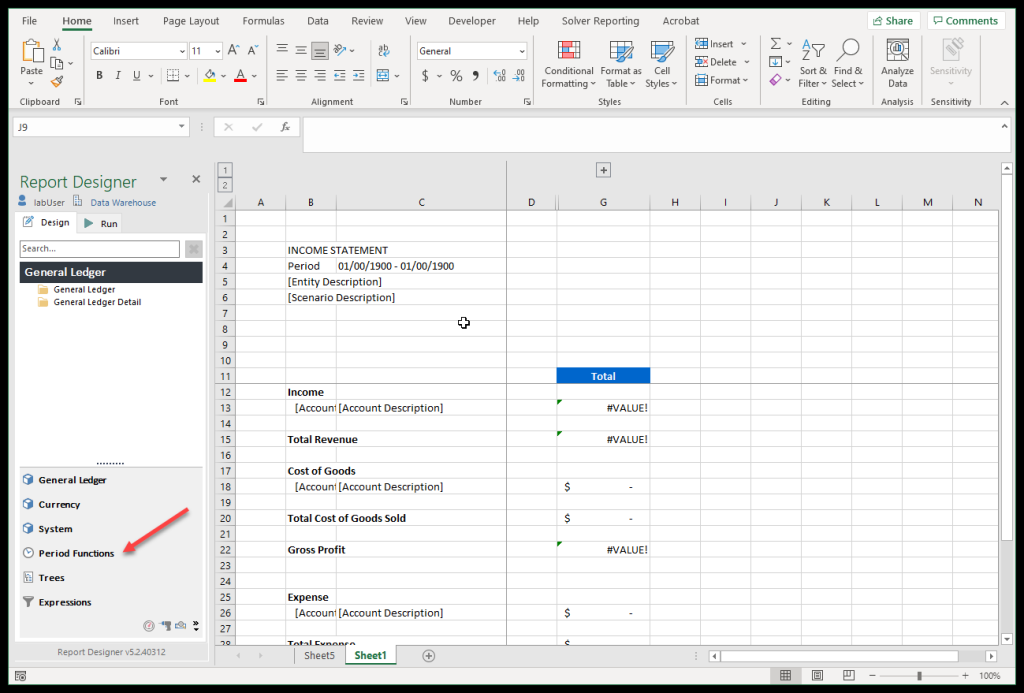The width and height of the screenshot is (1024, 693).
Task: Click the Share button
Action: pos(893,21)
